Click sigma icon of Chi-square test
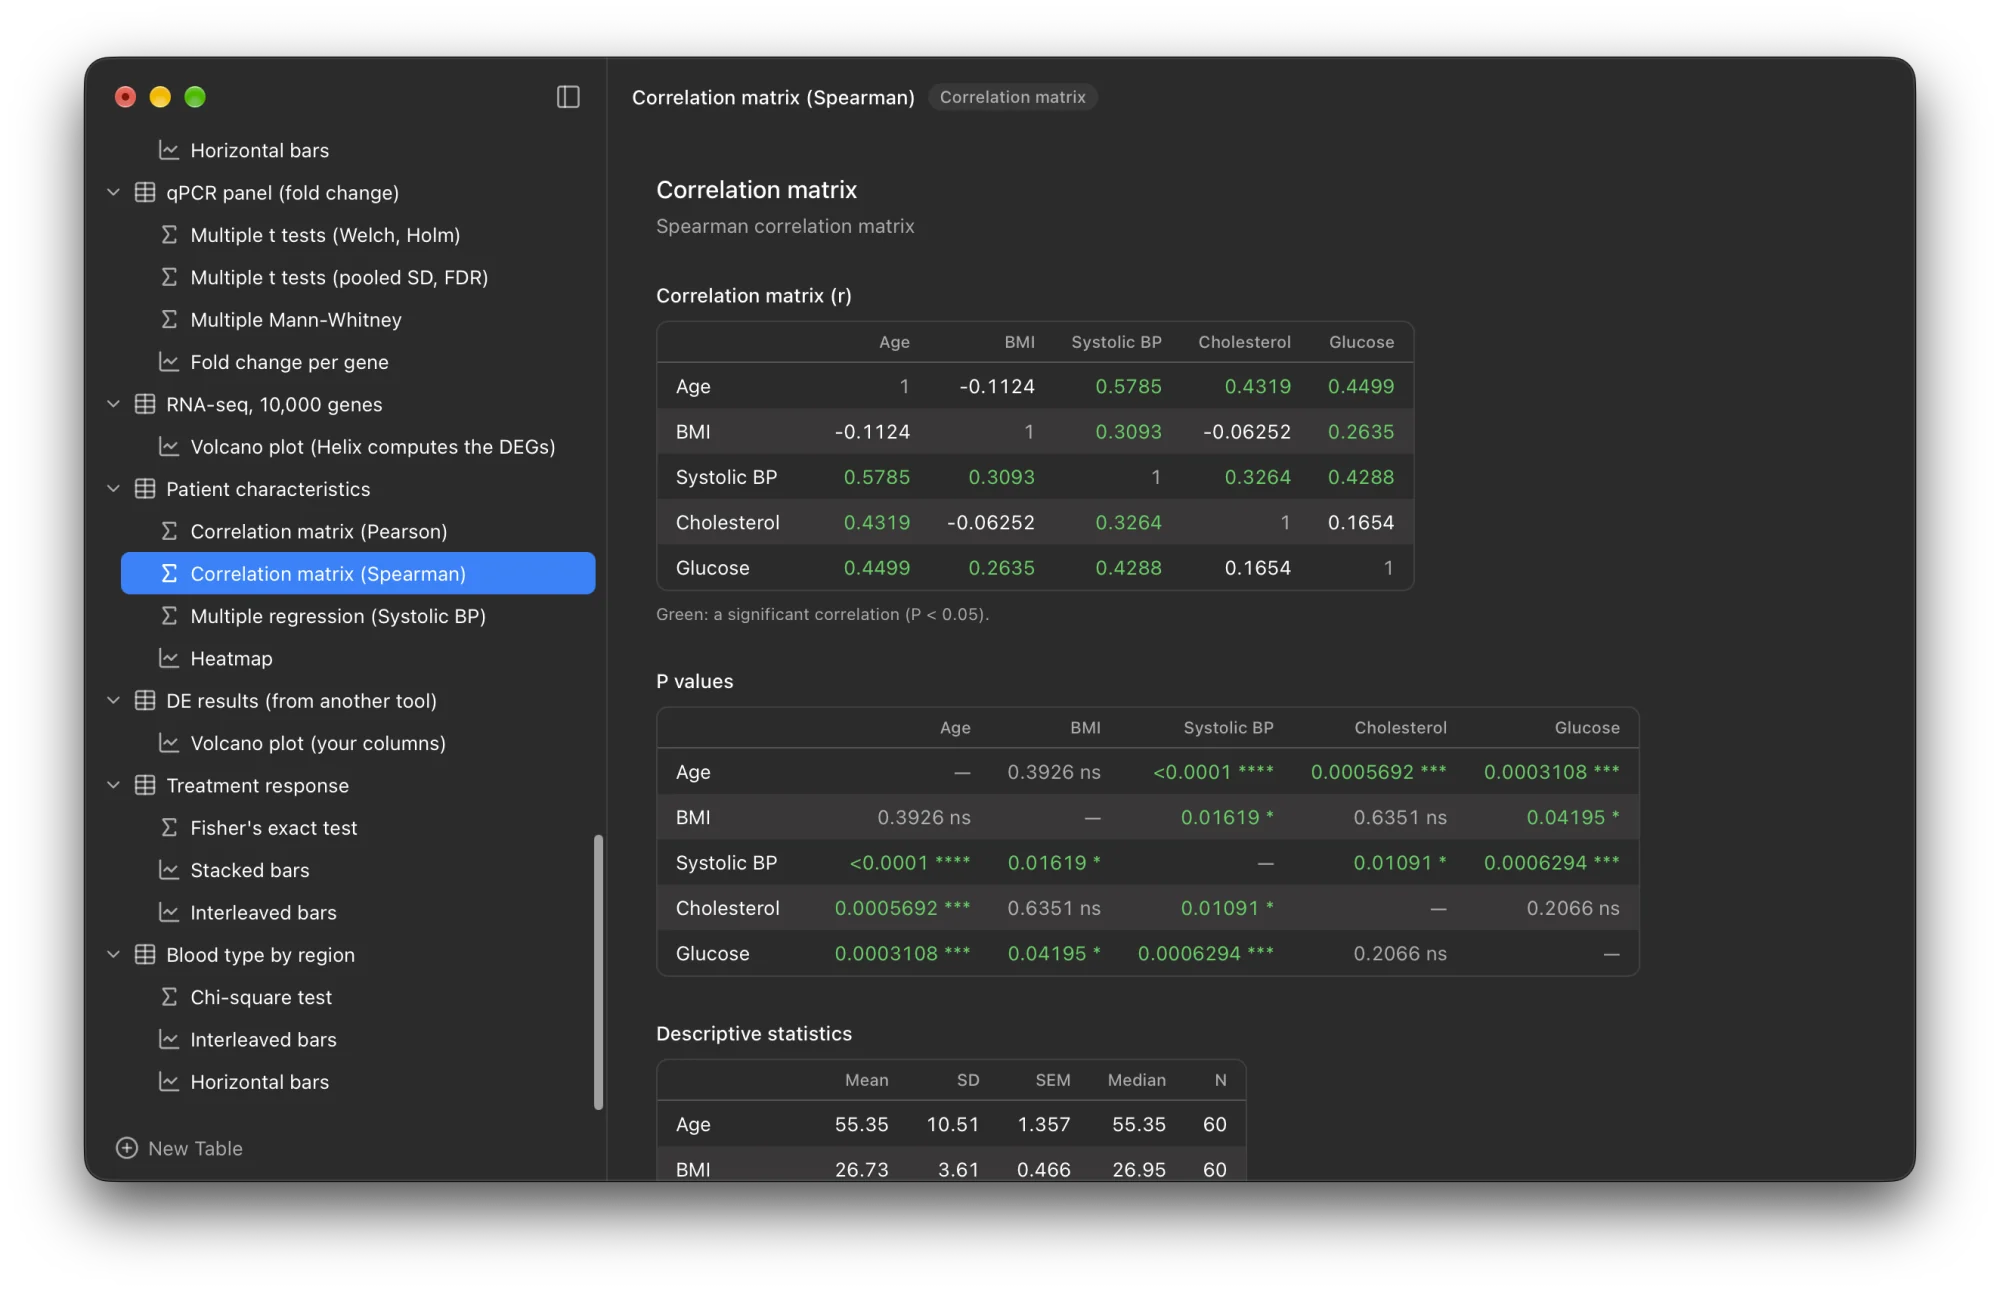2000x1293 pixels. pyautogui.click(x=169, y=997)
